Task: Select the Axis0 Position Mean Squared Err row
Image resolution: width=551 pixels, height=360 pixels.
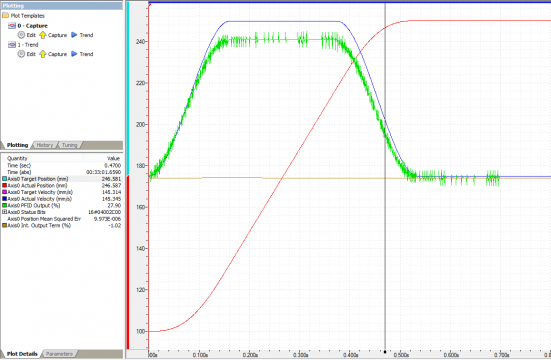Action: (x=61, y=219)
